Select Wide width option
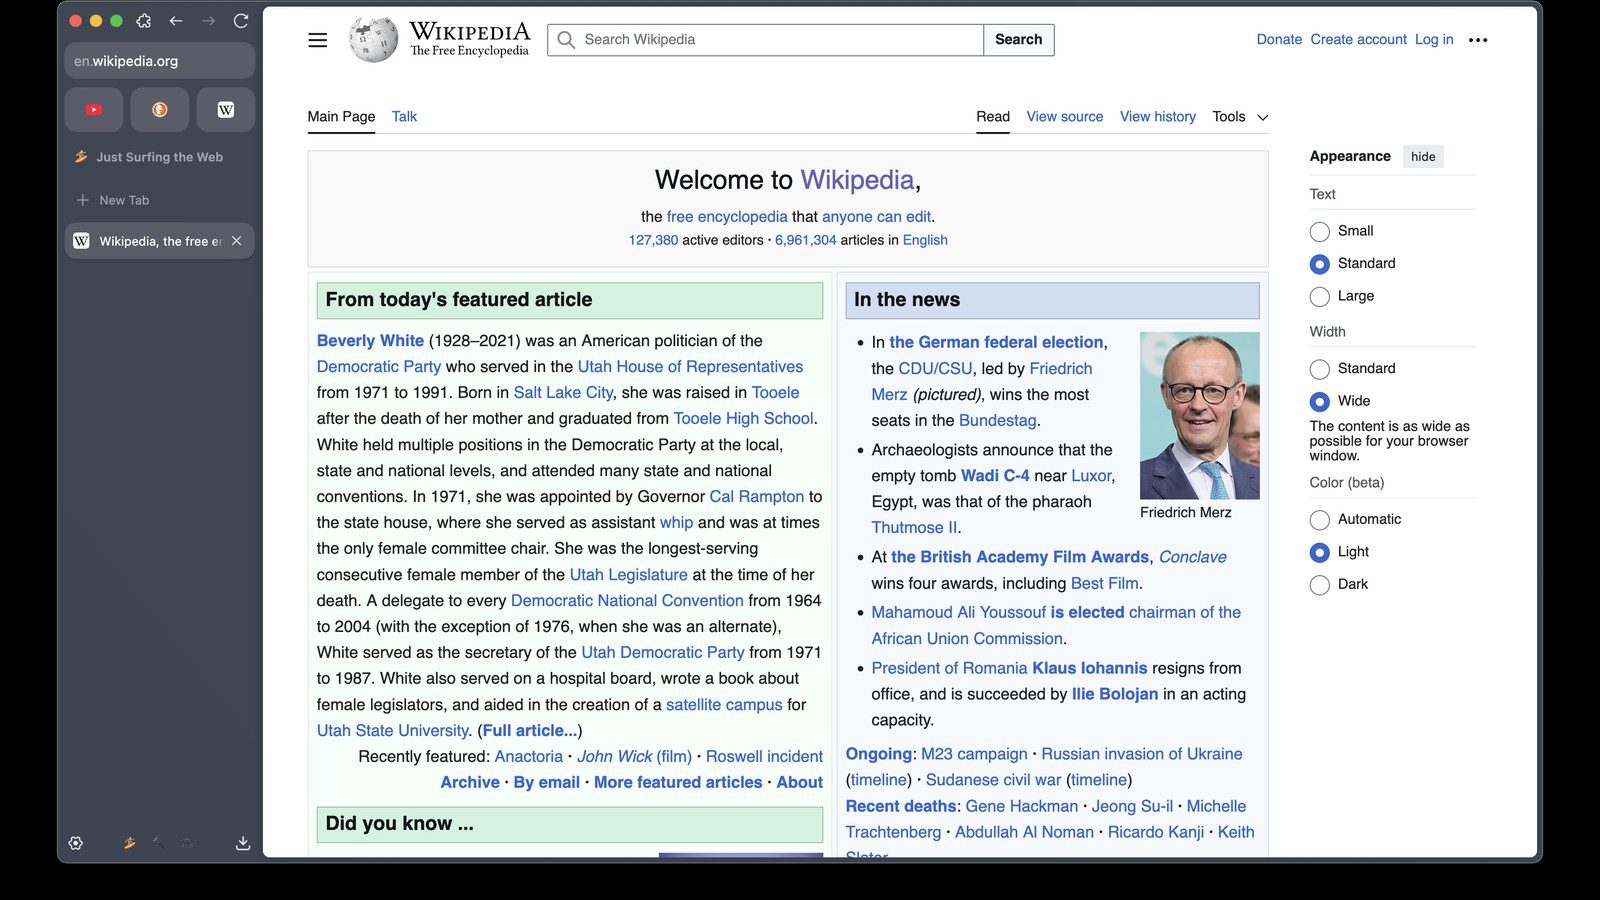Image resolution: width=1600 pixels, height=900 pixels. [1320, 401]
